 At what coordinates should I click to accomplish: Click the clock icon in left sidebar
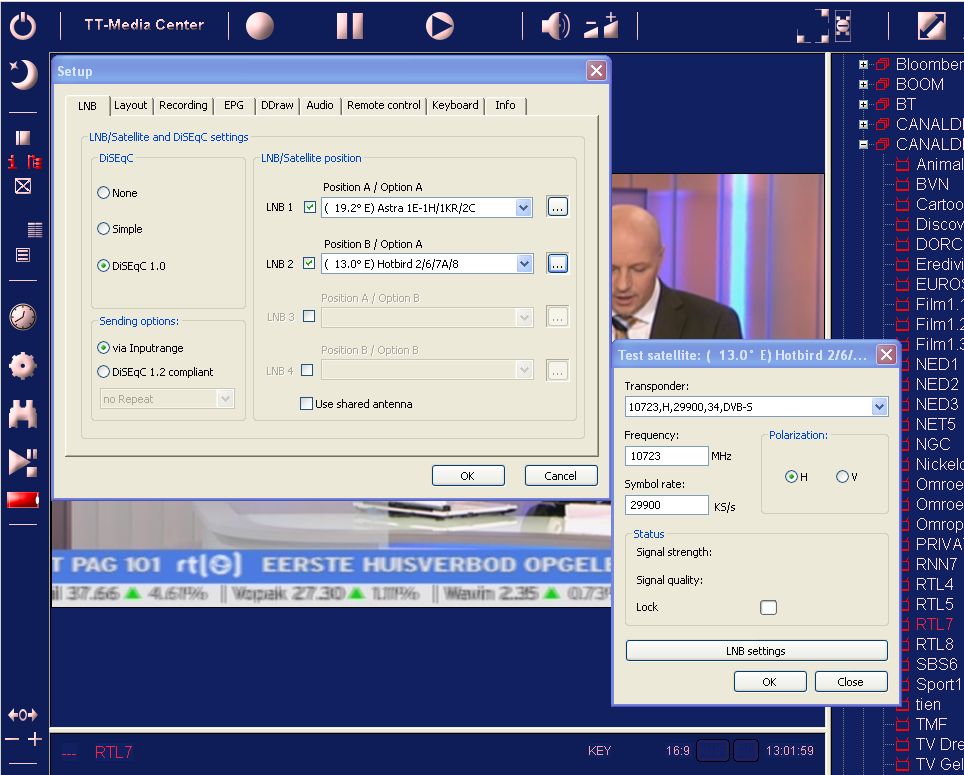pos(23,317)
